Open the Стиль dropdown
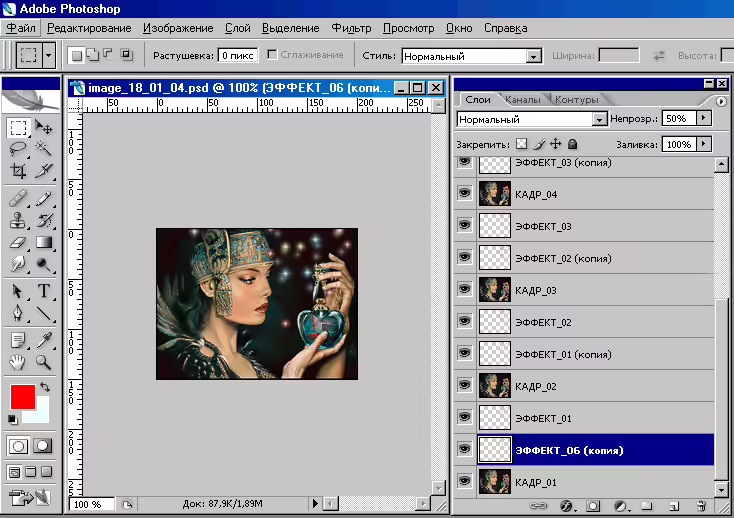The width and height of the screenshot is (734, 518). (533, 57)
